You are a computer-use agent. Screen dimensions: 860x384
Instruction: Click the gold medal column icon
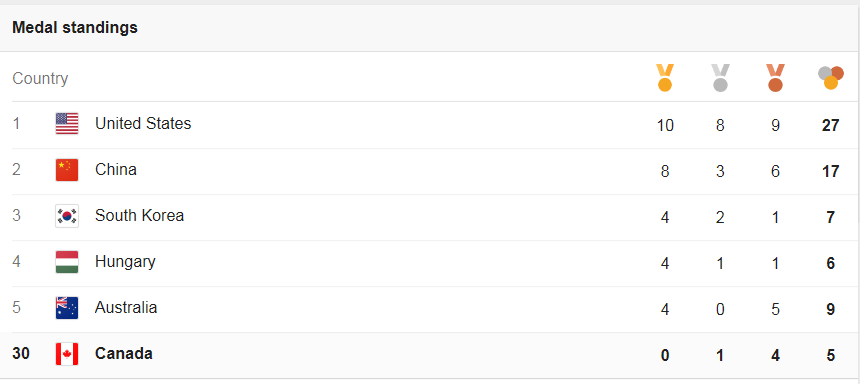[x=665, y=78]
